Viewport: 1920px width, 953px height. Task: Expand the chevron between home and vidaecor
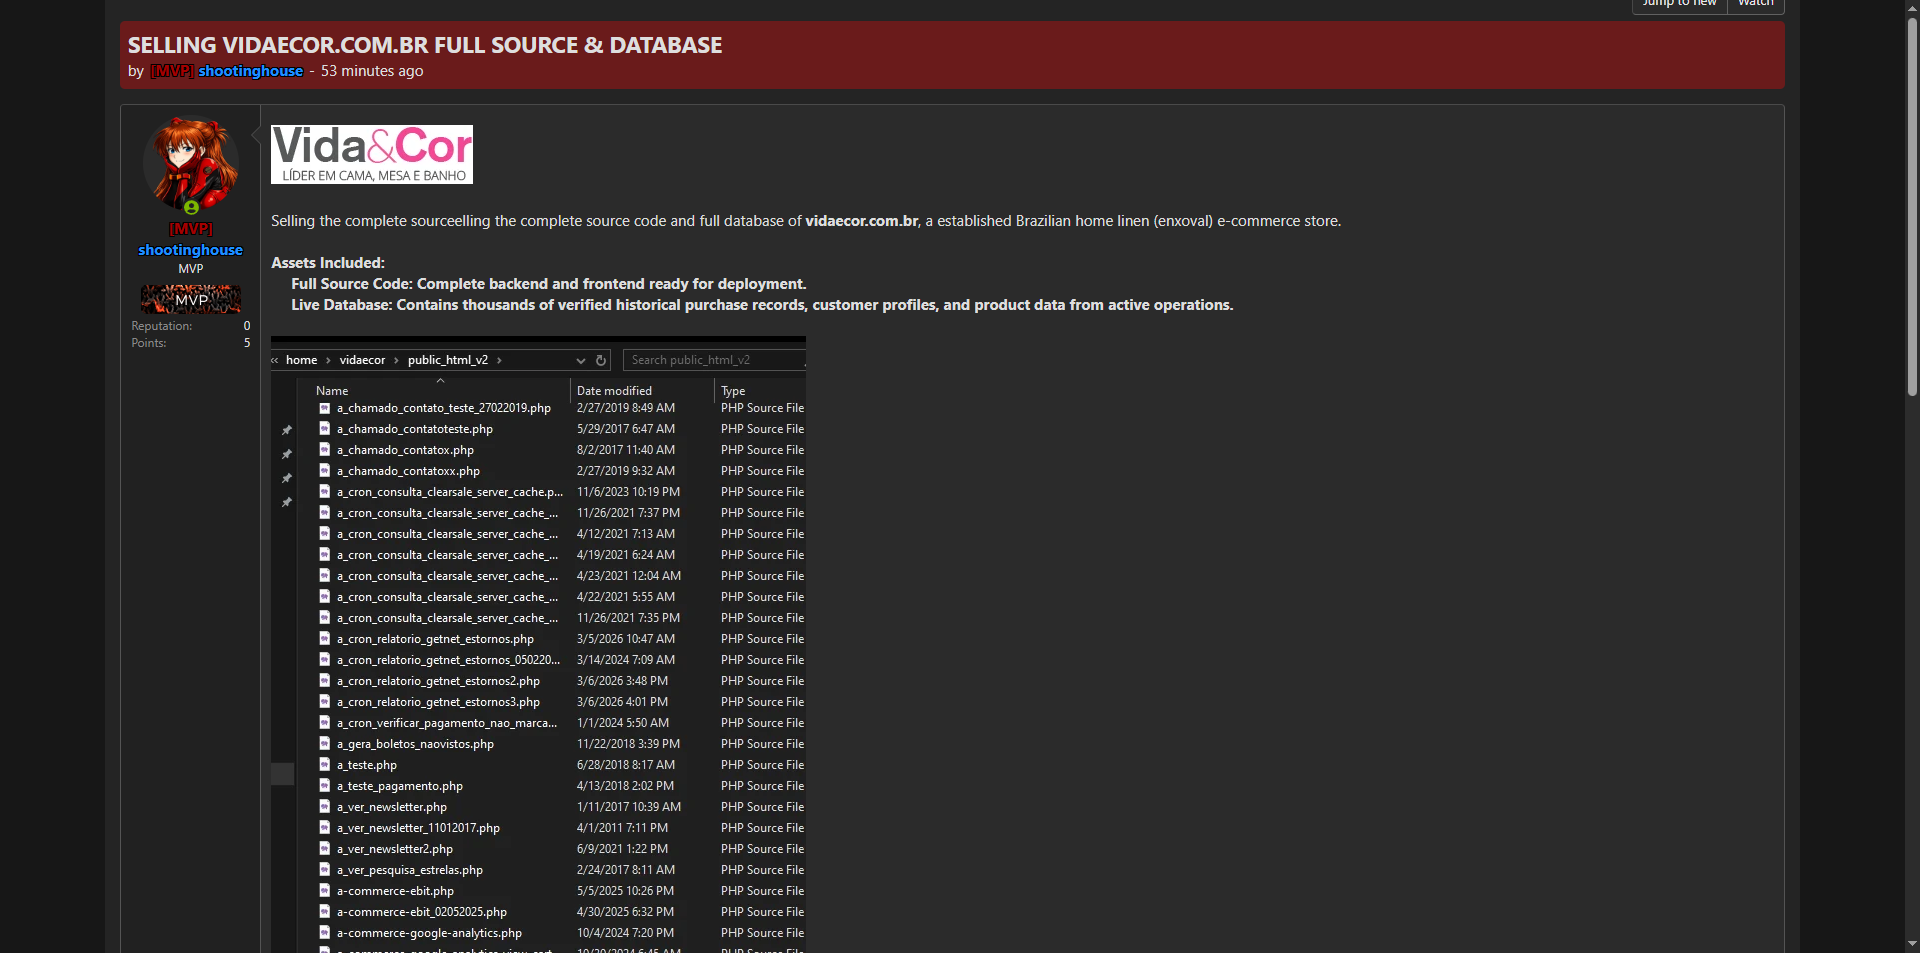(328, 361)
